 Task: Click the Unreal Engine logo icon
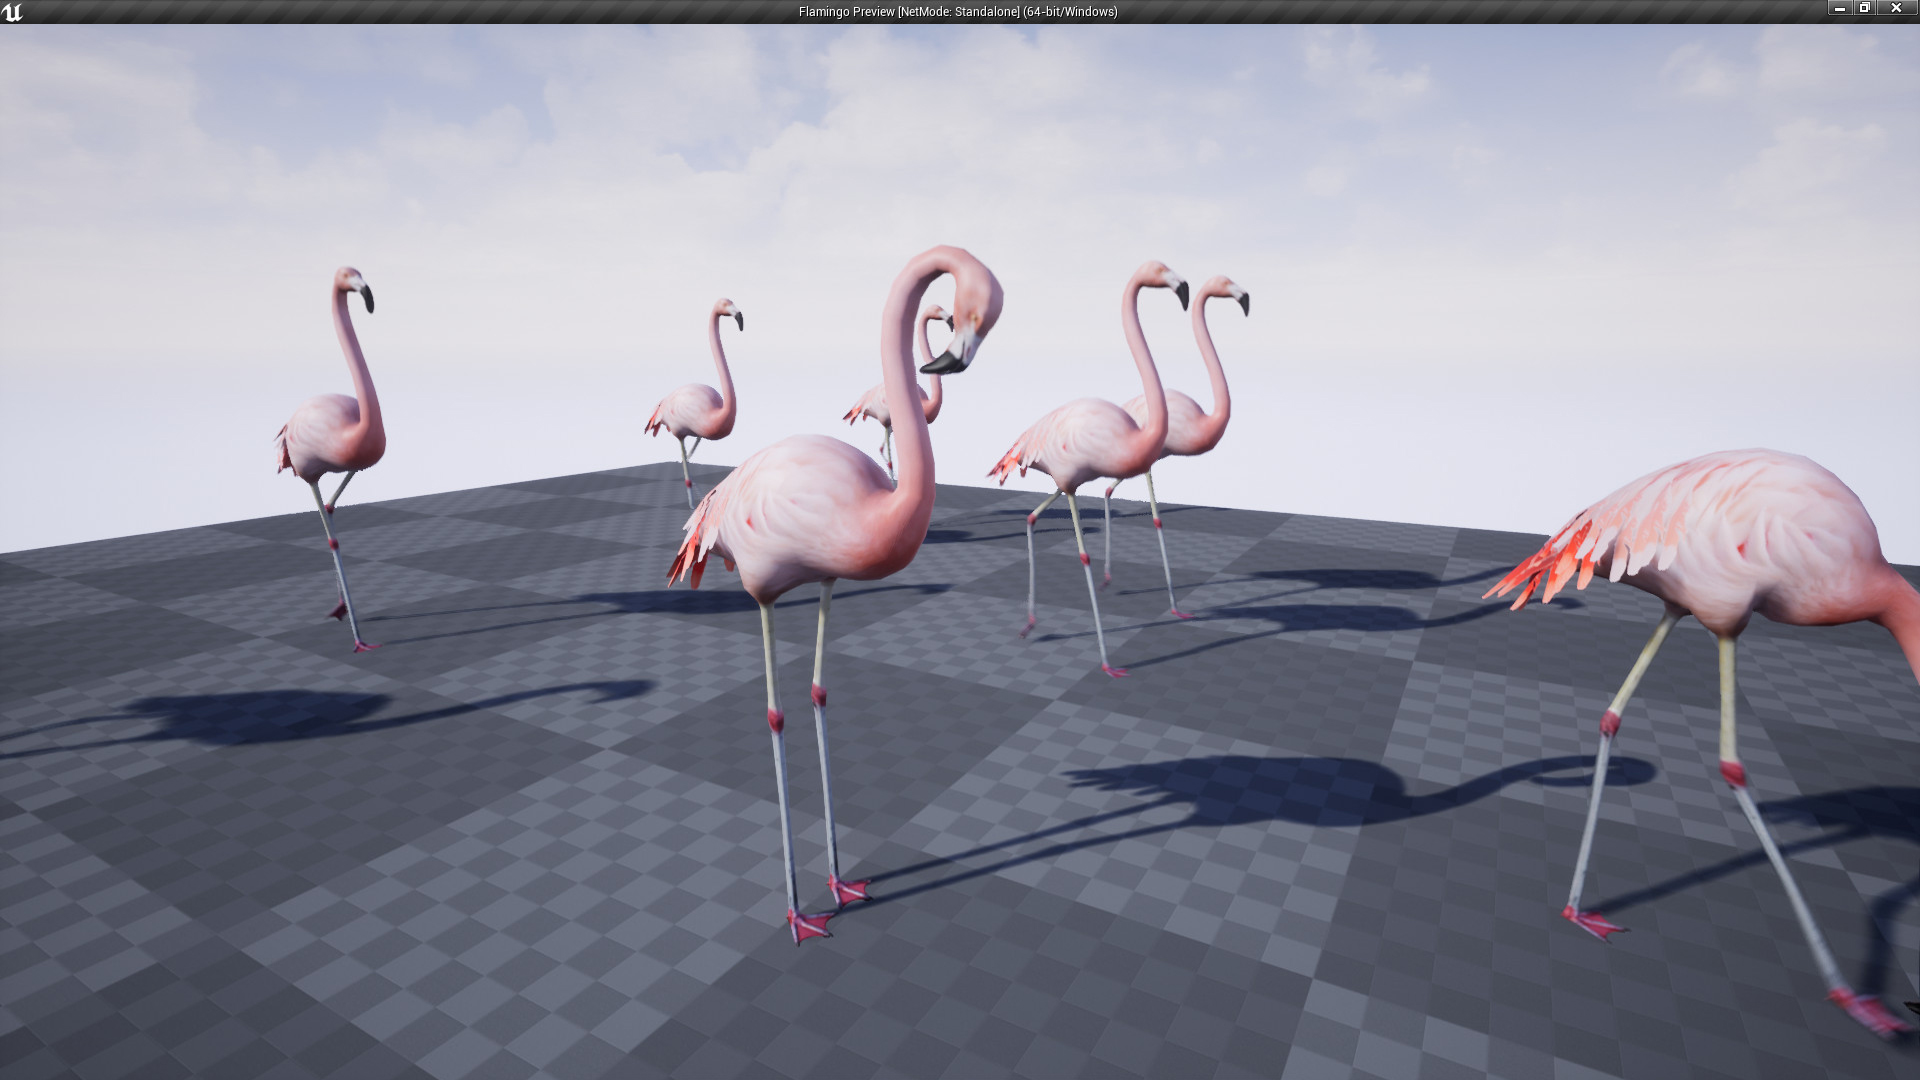click(12, 12)
